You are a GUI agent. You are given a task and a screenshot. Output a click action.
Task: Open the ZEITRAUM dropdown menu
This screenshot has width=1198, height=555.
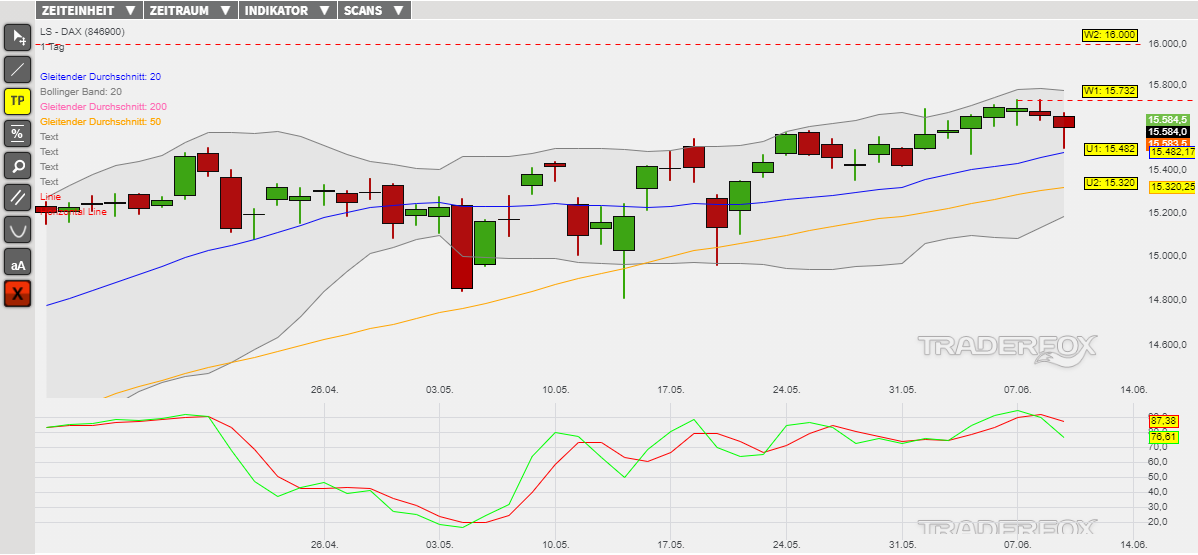(191, 11)
